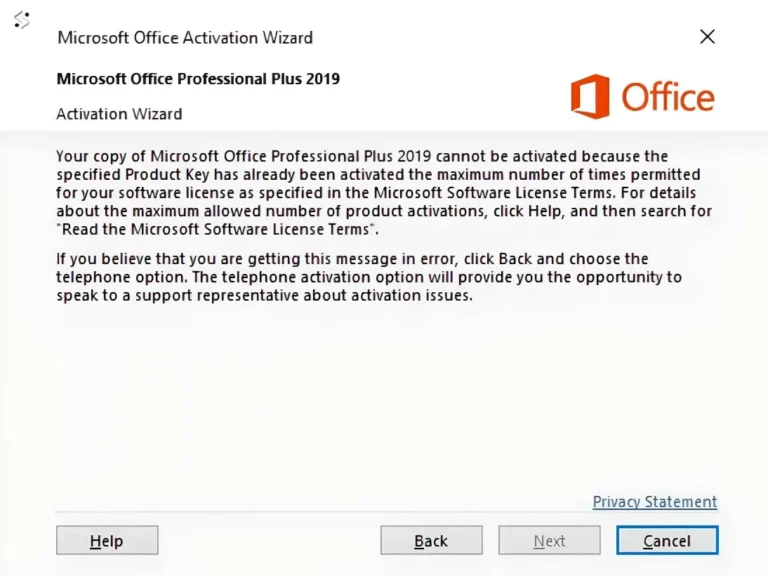
Task: Click the words "support representative" in the message
Action: click(x=192, y=296)
